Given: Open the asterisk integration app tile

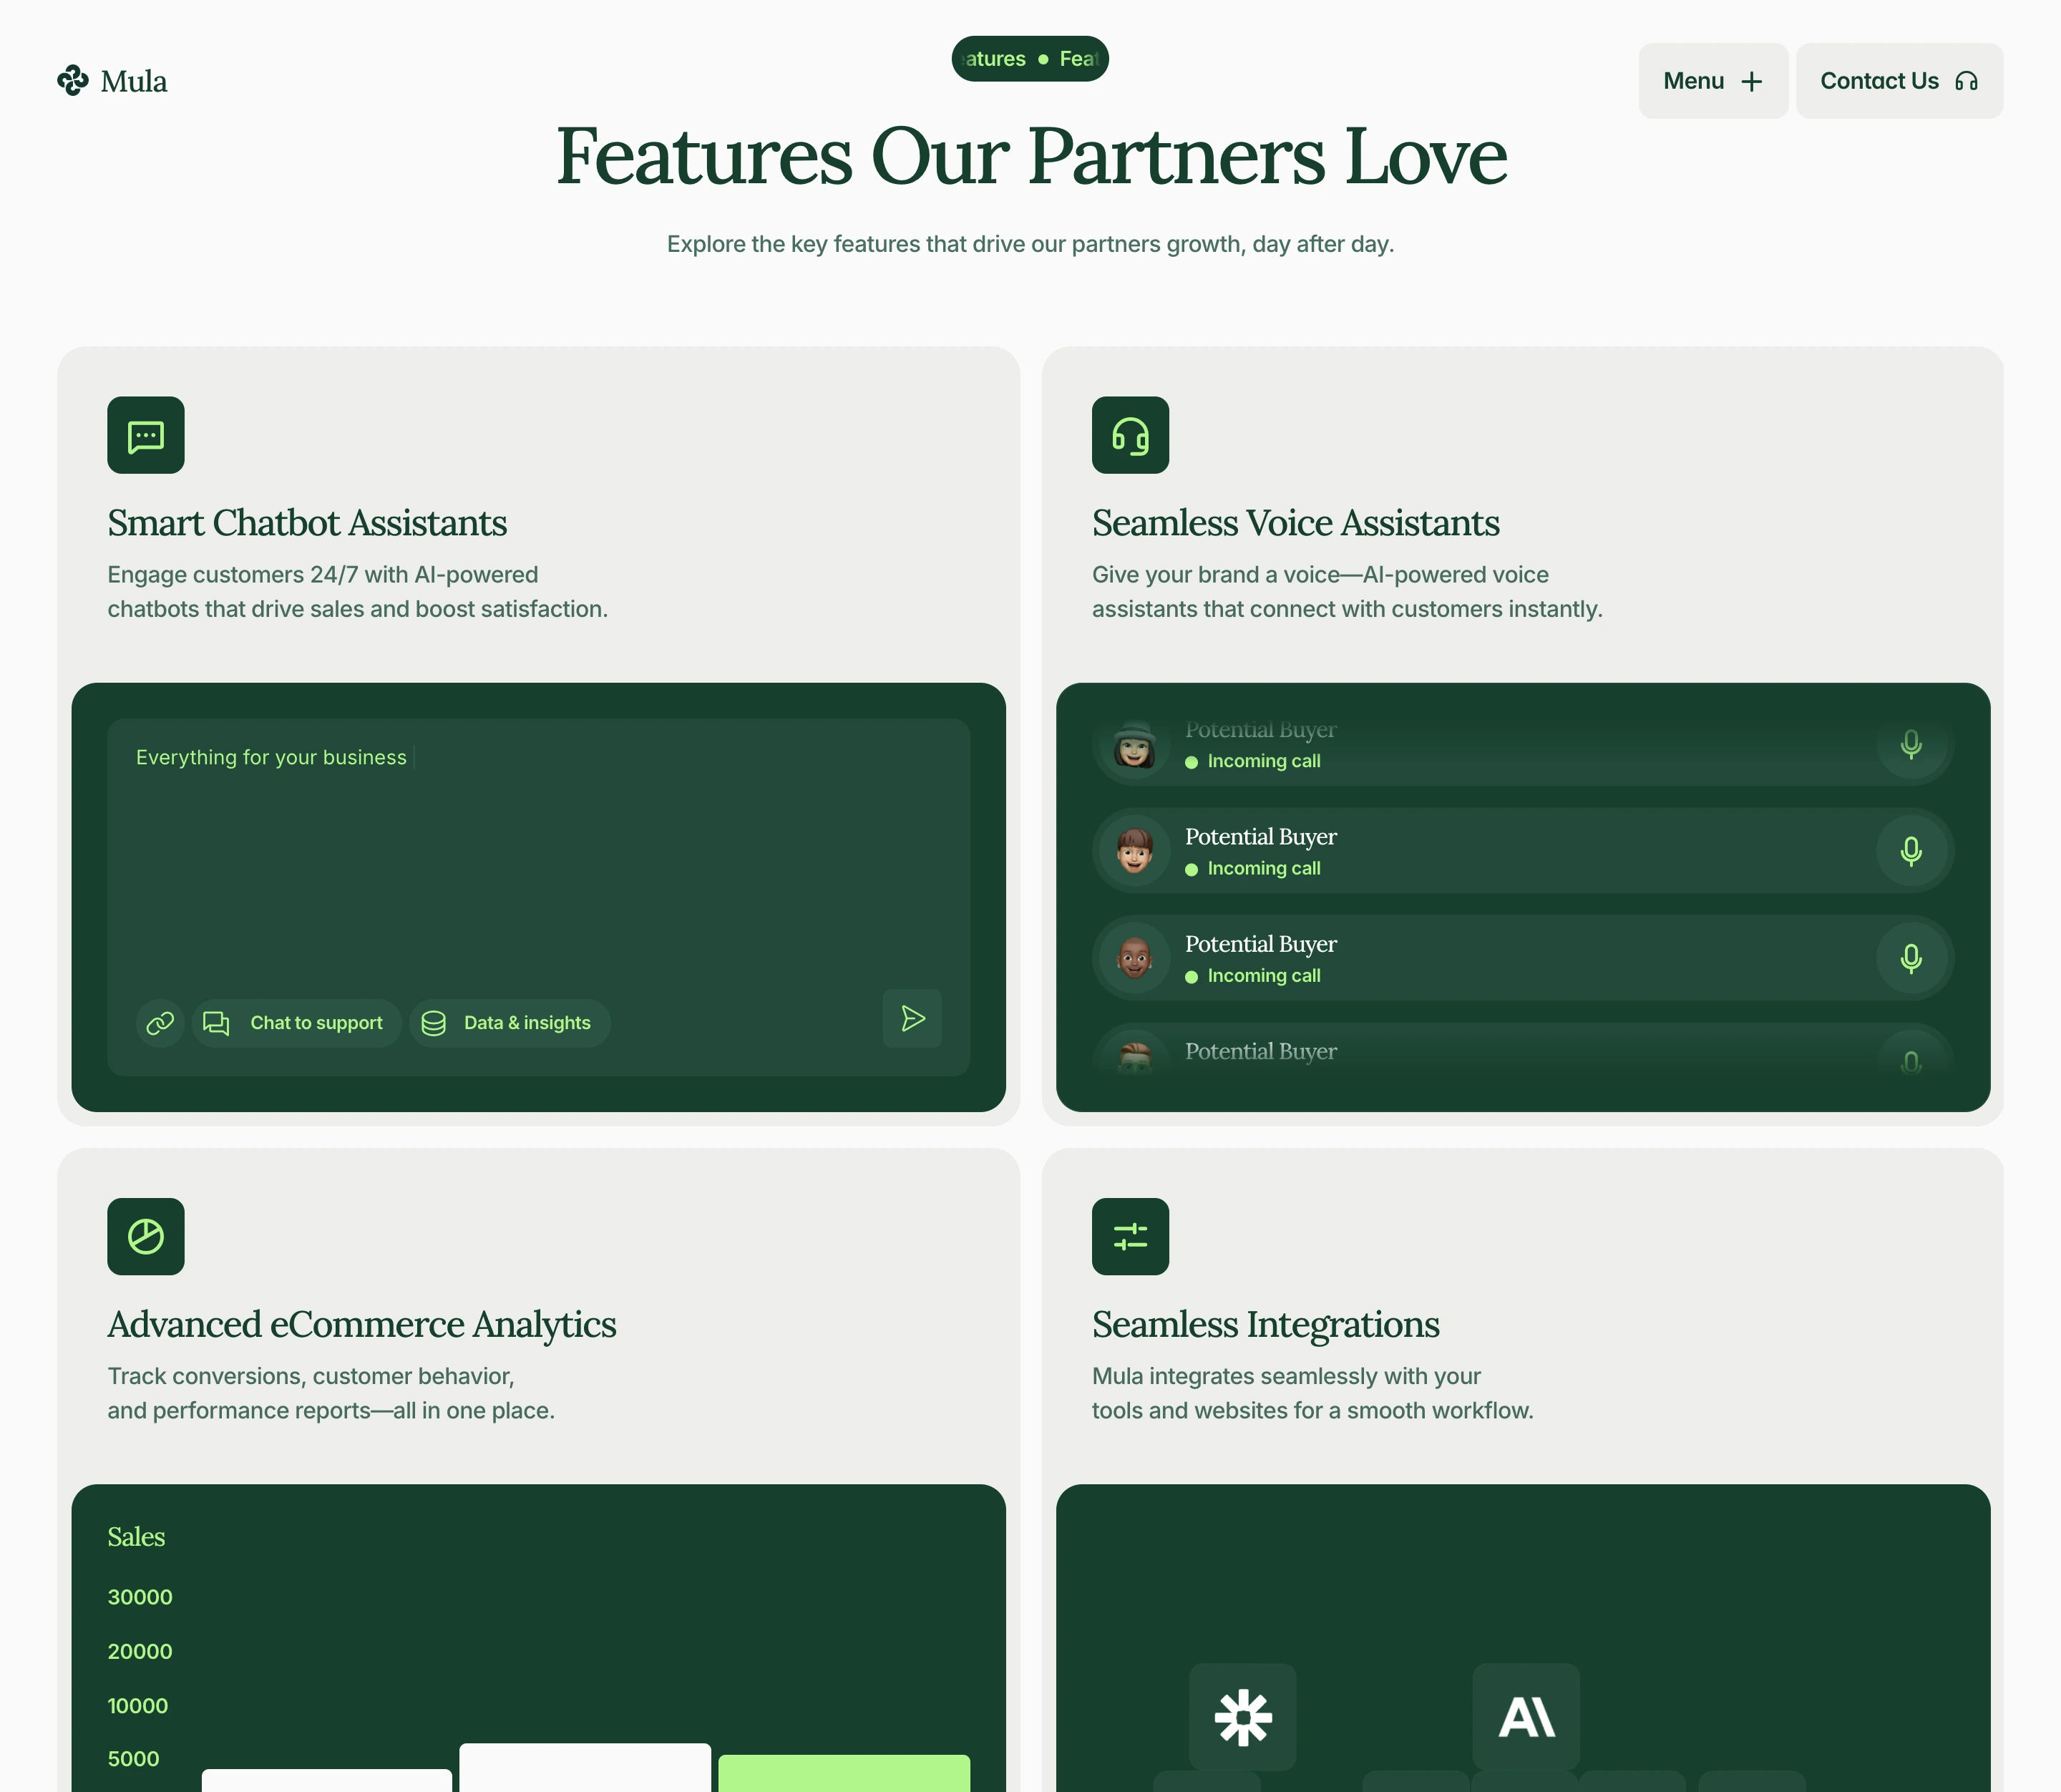Looking at the screenshot, I should coord(1242,1717).
